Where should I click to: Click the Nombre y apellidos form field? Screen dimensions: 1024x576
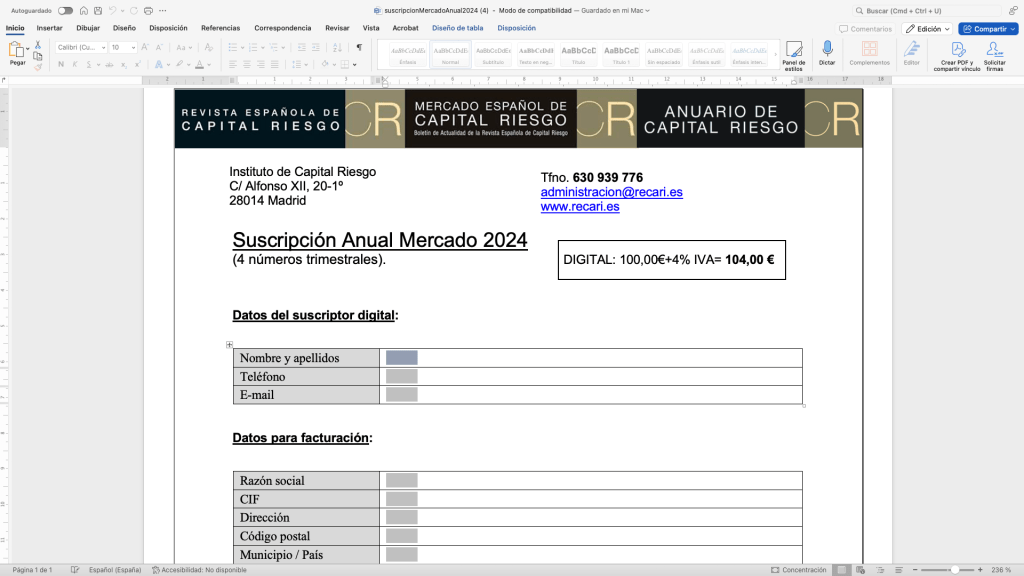401,358
